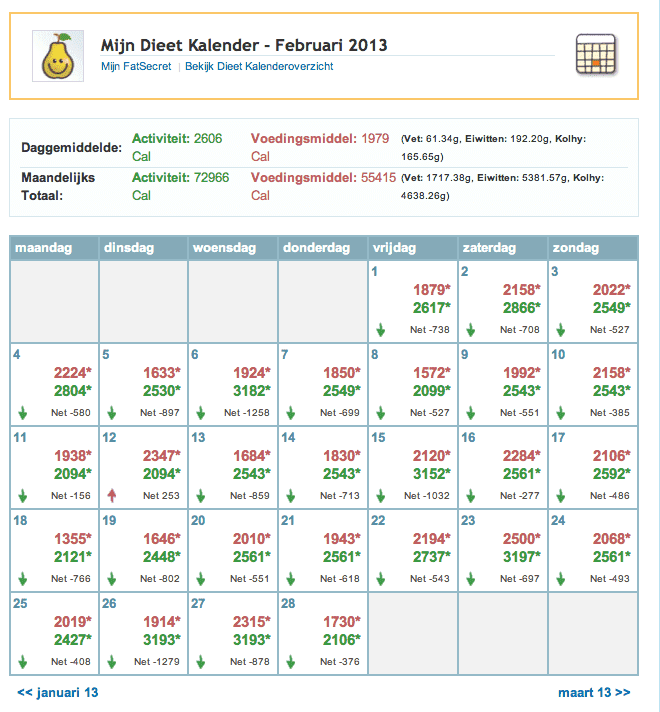Click green down arrow on day 7
This screenshot has height=712, width=660.
click(291, 413)
